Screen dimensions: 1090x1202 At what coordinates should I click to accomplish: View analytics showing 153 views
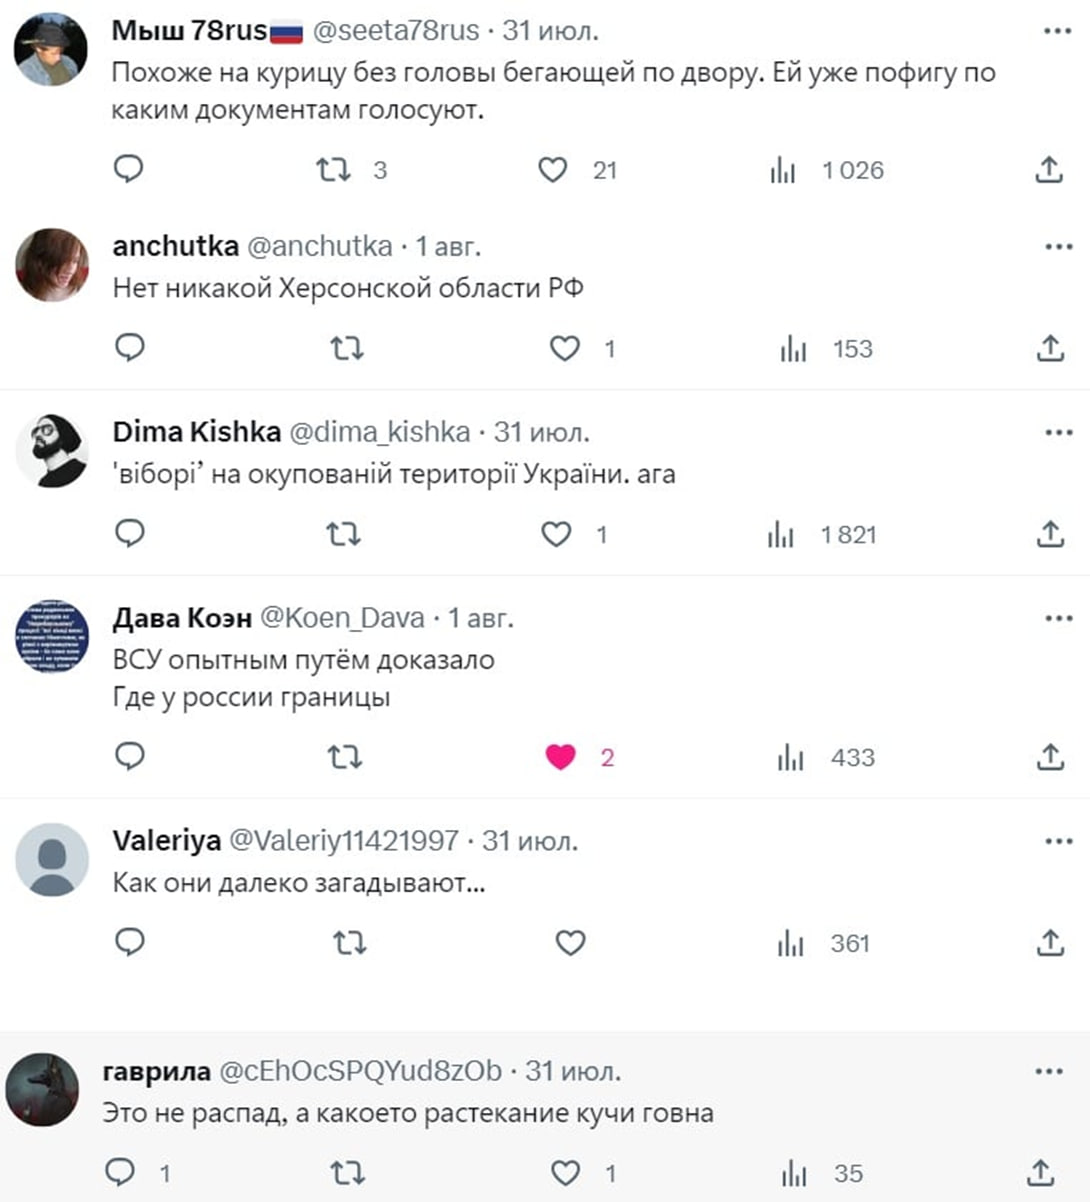[826, 349]
